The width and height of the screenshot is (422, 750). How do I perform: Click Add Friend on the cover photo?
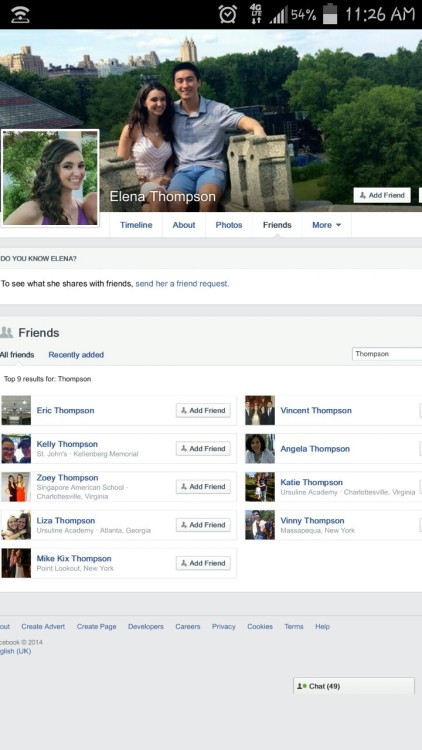(382, 195)
